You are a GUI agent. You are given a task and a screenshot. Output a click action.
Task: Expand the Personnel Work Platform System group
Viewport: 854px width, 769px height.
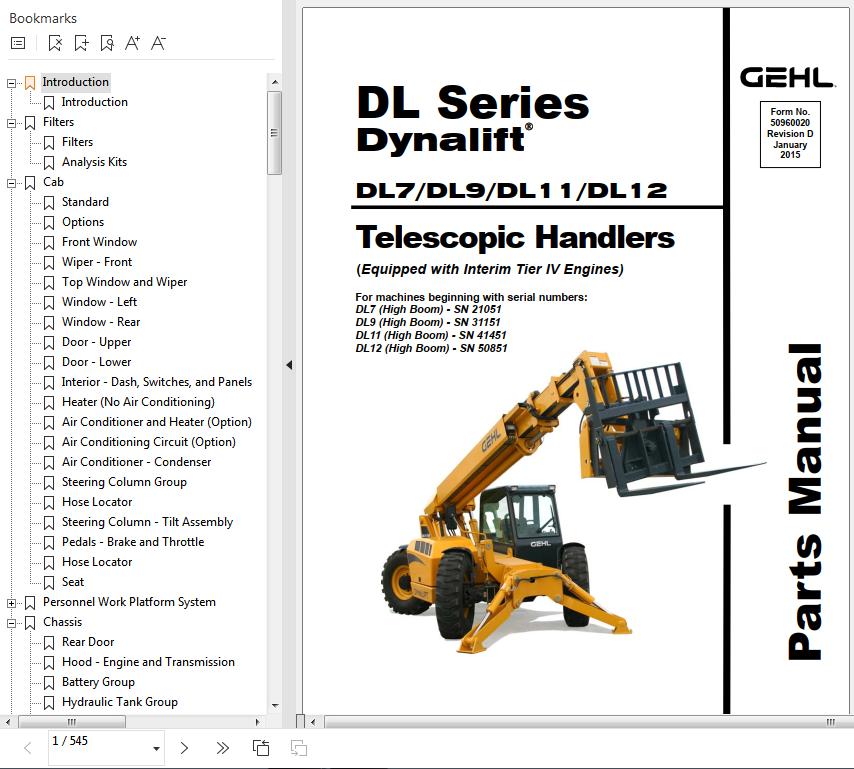(11, 603)
